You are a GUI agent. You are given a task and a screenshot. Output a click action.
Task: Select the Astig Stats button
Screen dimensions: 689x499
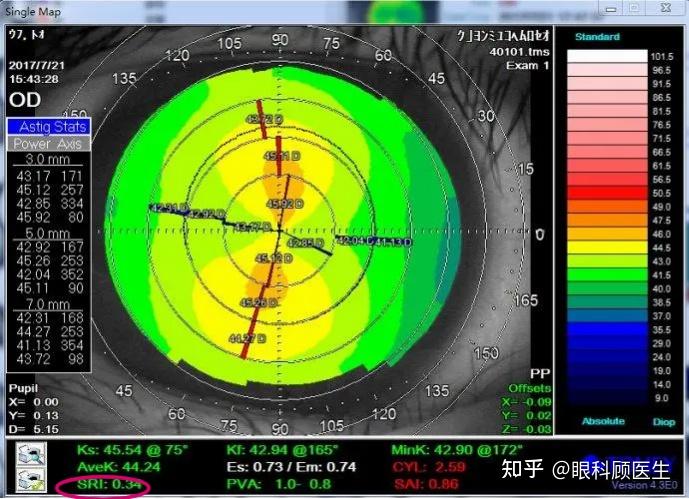coord(49,127)
